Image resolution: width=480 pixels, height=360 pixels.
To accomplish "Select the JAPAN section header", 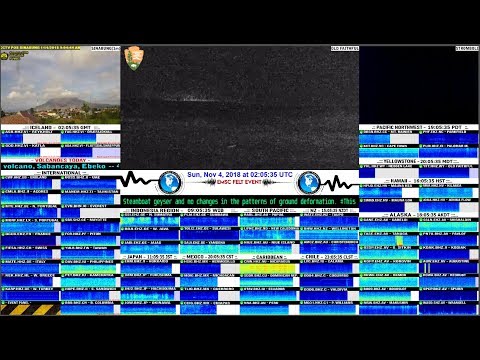I will 150,257.
